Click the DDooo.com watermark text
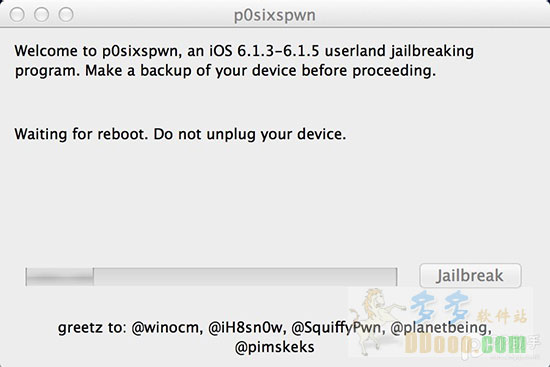Image resolution: width=550 pixels, height=367 pixels. [x=466, y=343]
